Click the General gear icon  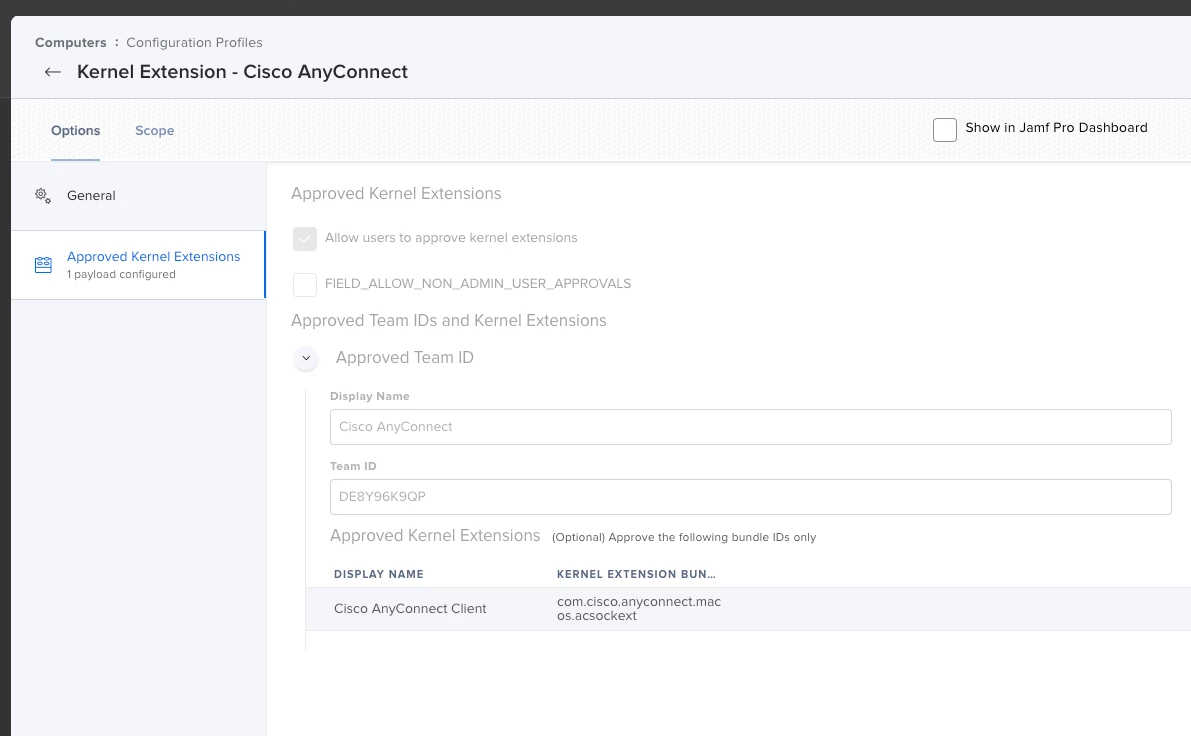(x=43, y=196)
